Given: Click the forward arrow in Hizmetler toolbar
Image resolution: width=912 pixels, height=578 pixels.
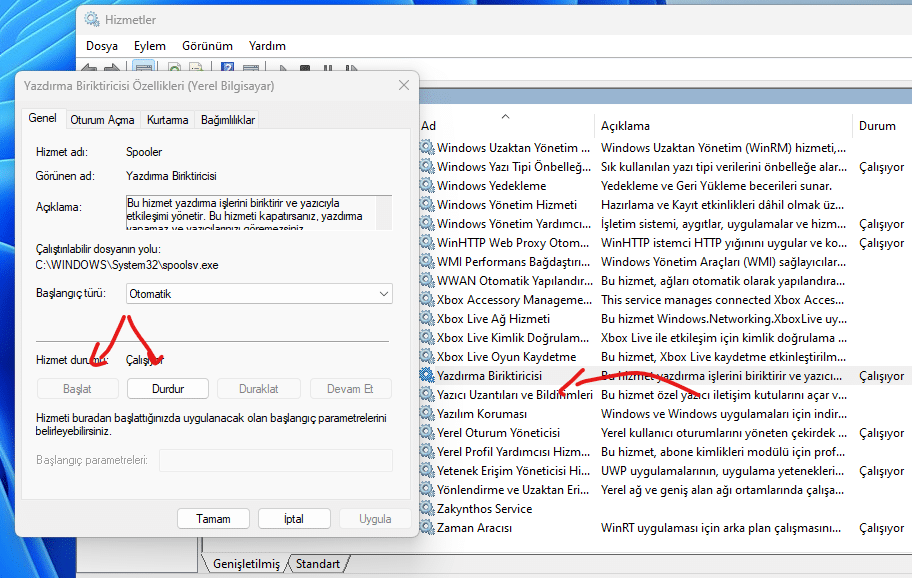Looking at the screenshot, I should pyautogui.click(x=112, y=68).
